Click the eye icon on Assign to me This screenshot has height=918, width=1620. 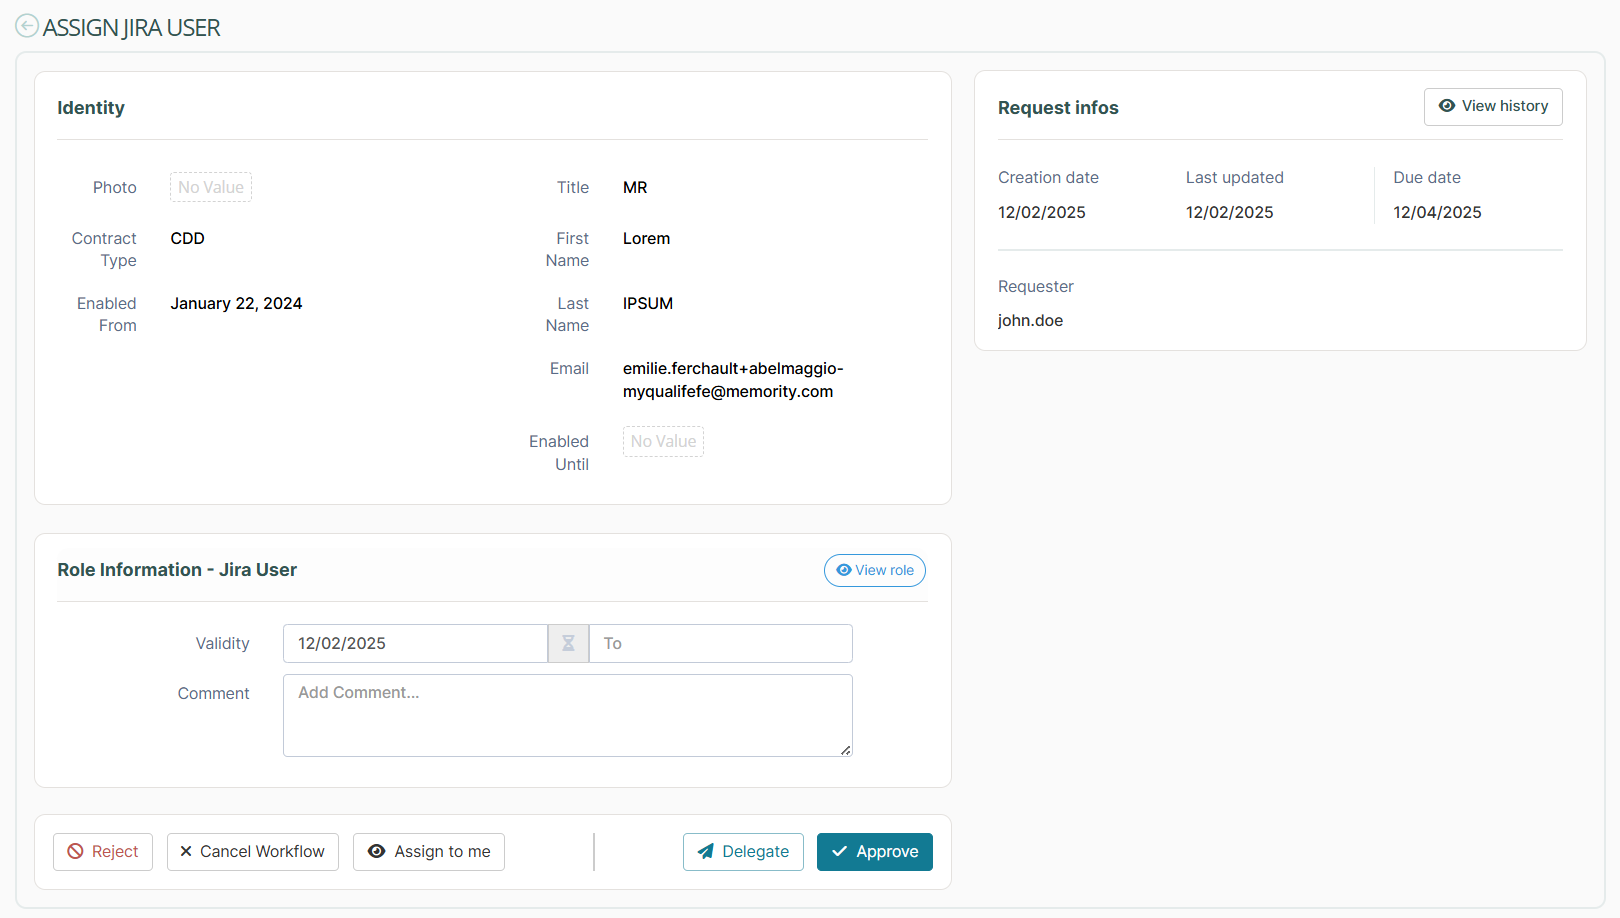point(377,852)
